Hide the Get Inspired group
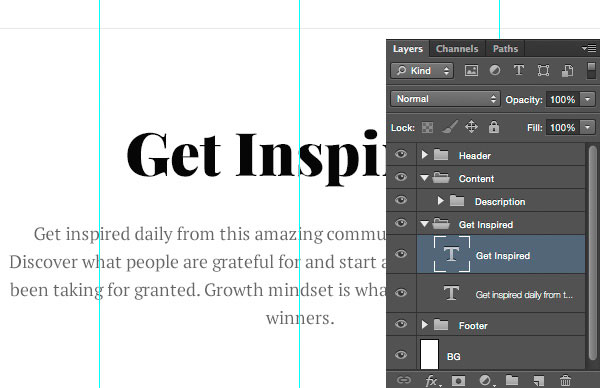 [x=401, y=223]
